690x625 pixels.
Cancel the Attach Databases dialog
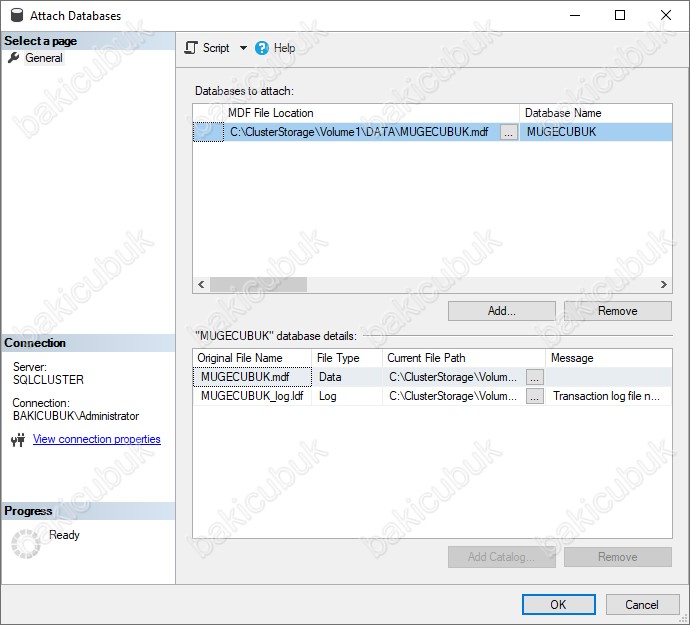[641, 604]
